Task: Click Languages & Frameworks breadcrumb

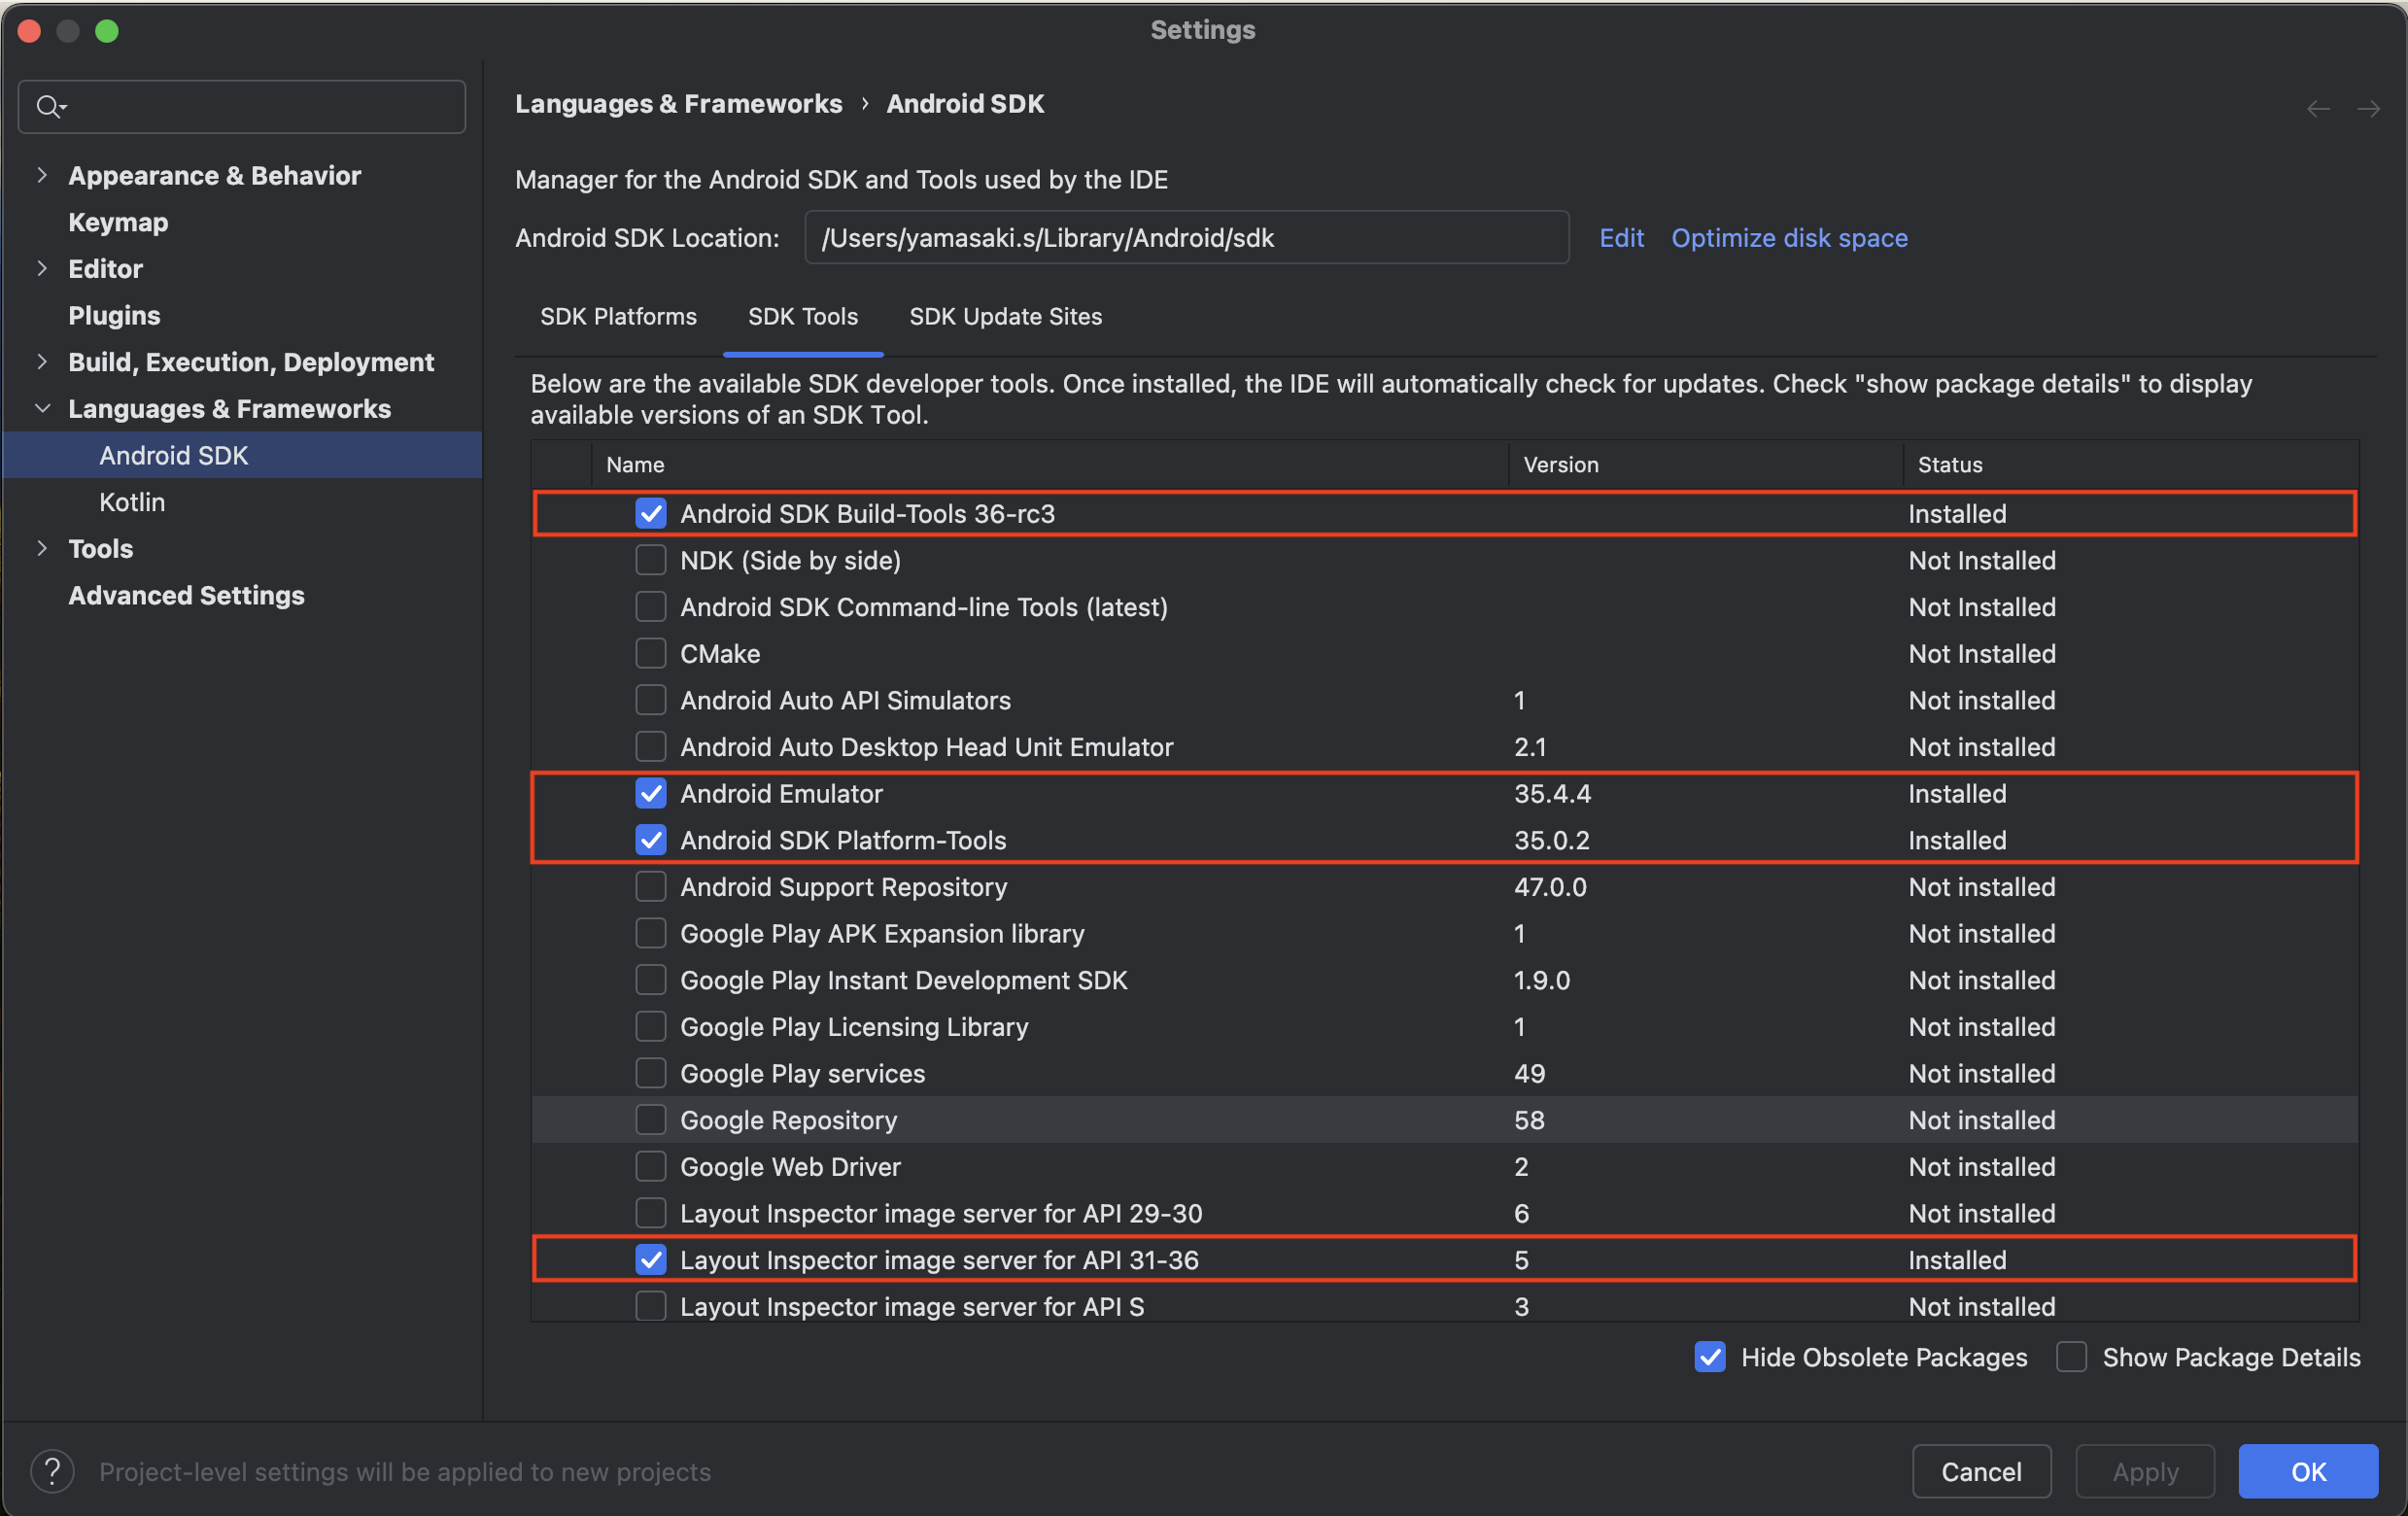Action: point(678,104)
